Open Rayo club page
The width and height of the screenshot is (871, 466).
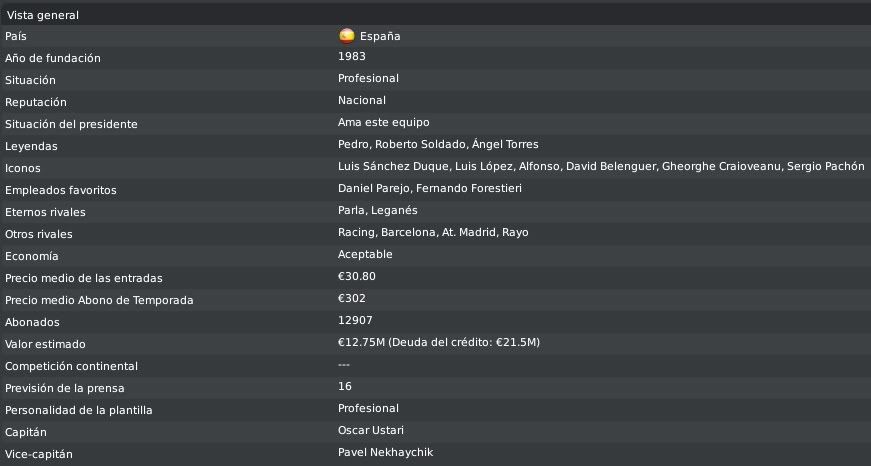(x=515, y=232)
